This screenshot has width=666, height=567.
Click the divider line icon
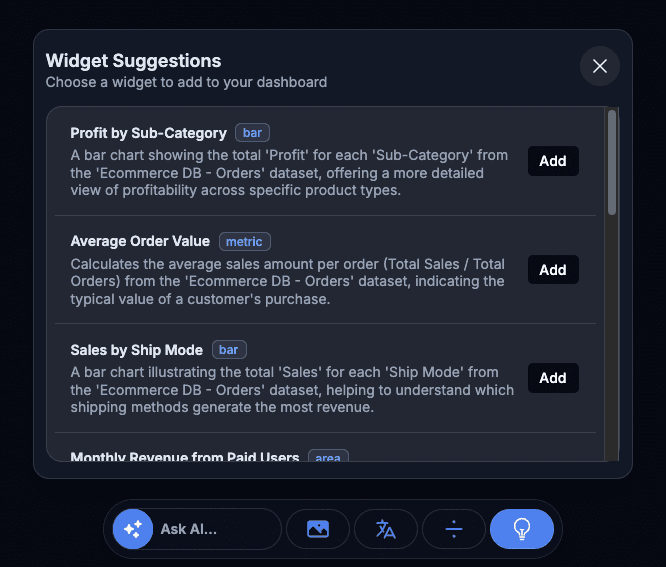tap(454, 529)
